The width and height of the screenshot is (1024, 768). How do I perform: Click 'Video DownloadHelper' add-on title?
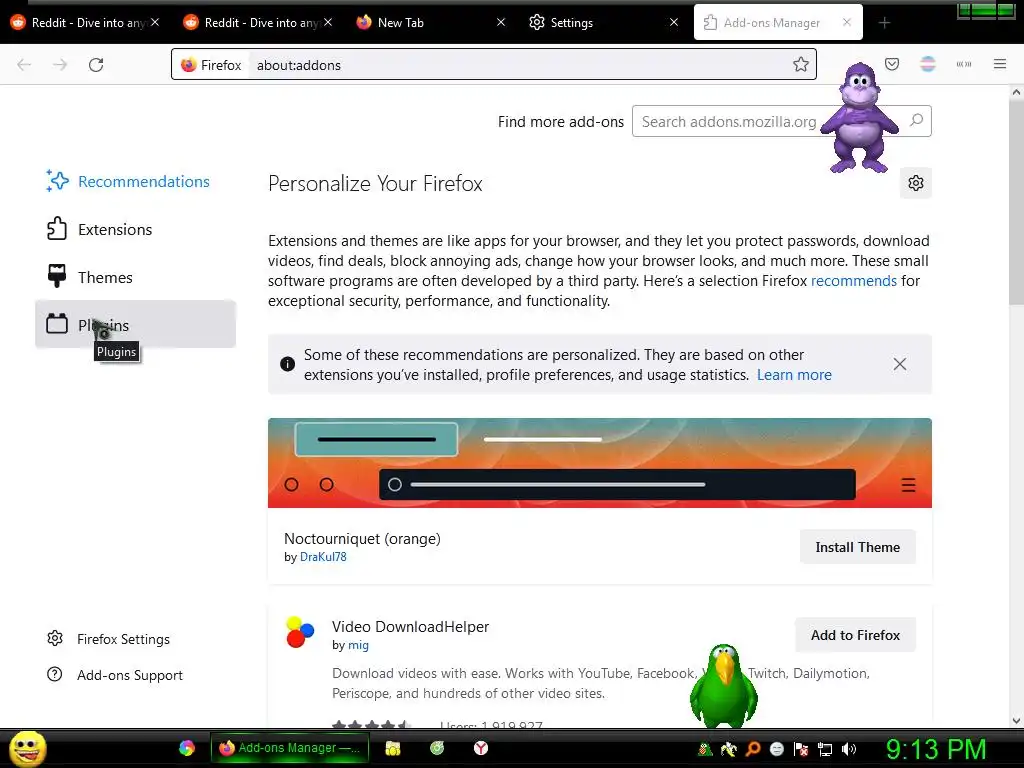(410, 627)
